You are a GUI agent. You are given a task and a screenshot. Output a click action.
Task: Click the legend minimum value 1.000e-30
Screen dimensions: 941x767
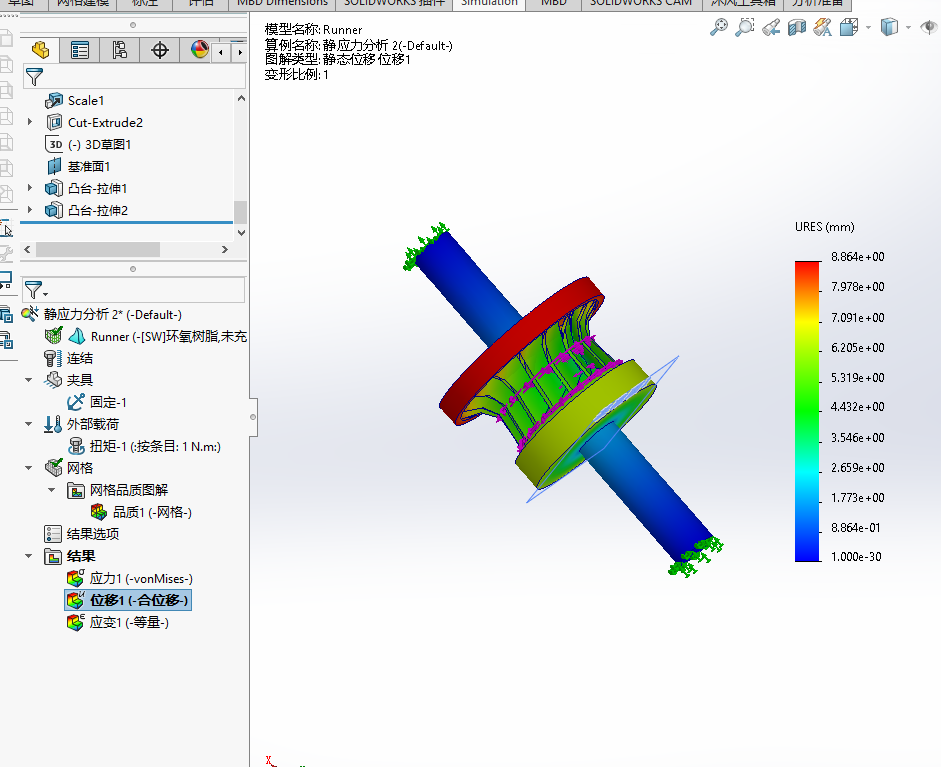pos(856,557)
